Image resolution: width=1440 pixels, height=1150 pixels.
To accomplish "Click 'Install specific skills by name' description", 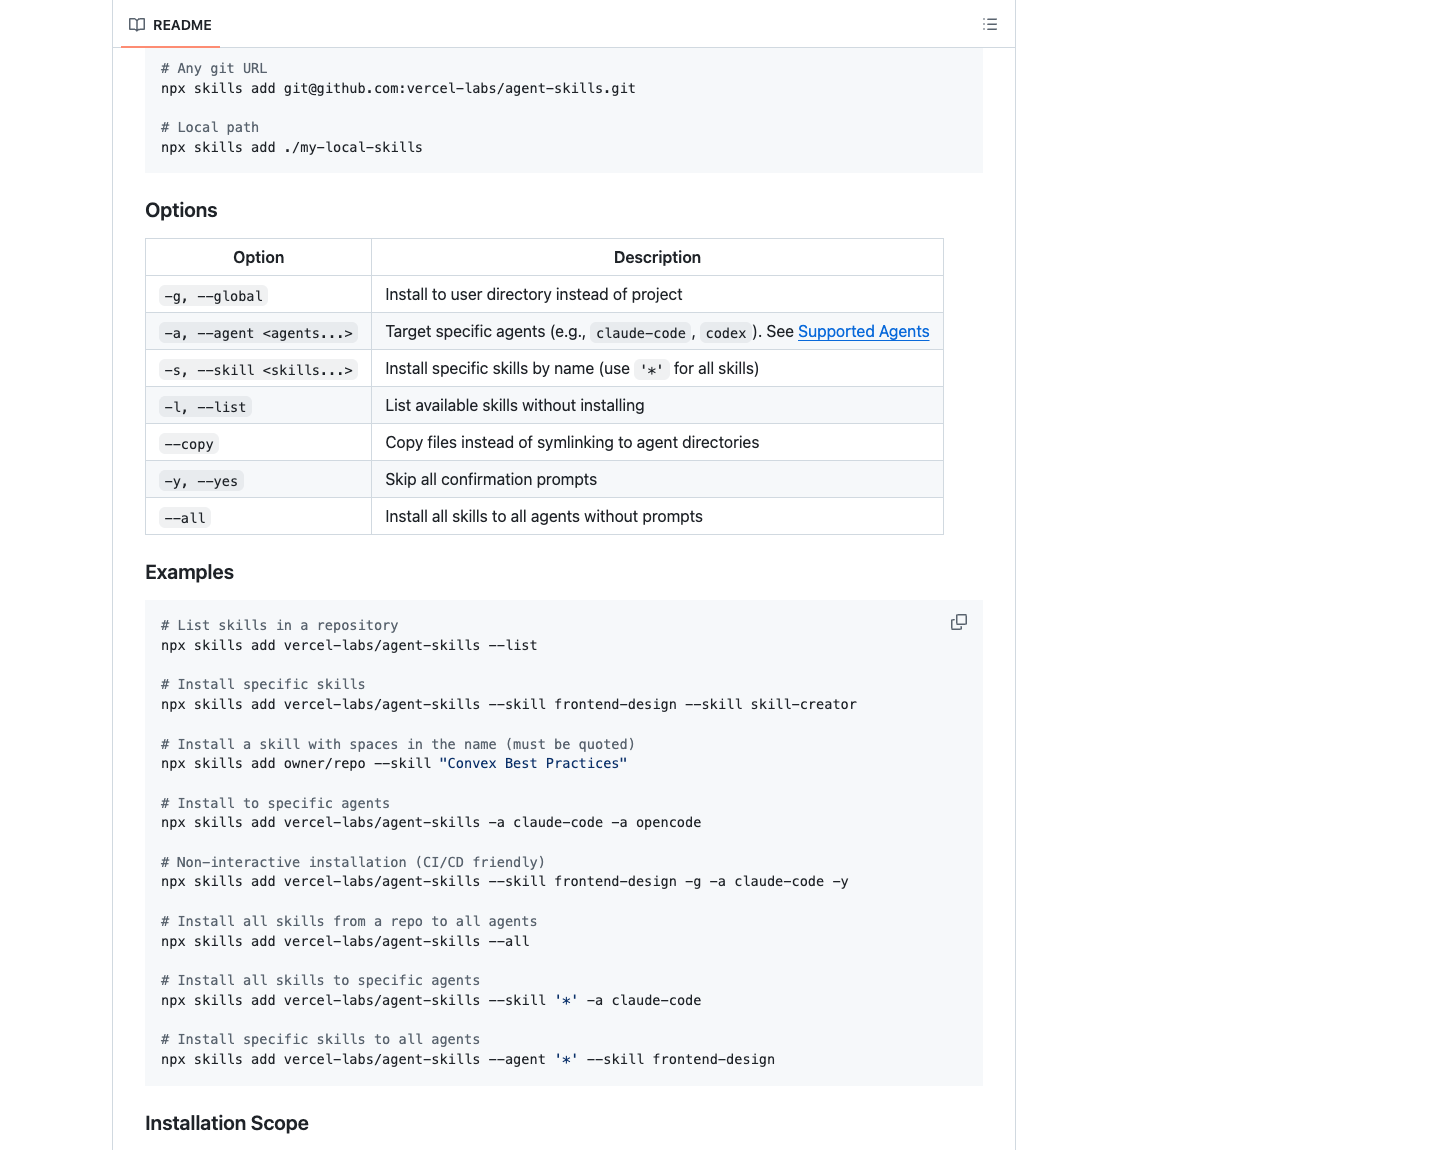I will (x=572, y=368).
